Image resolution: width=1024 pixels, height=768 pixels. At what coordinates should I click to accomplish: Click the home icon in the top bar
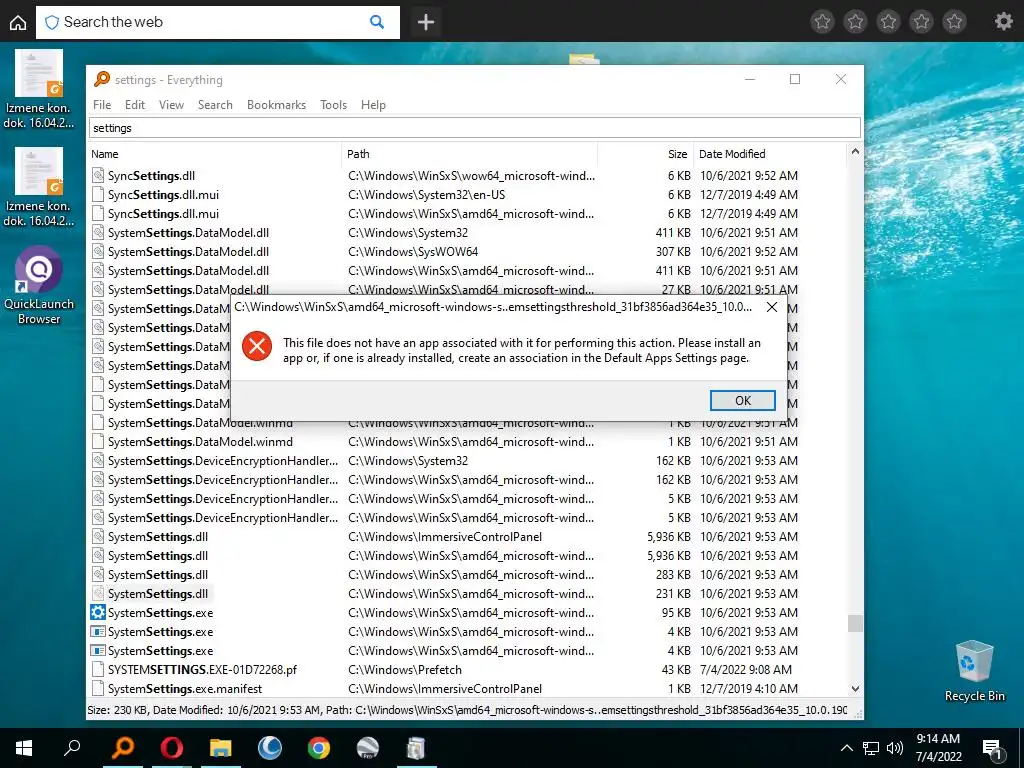tap(18, 22)
